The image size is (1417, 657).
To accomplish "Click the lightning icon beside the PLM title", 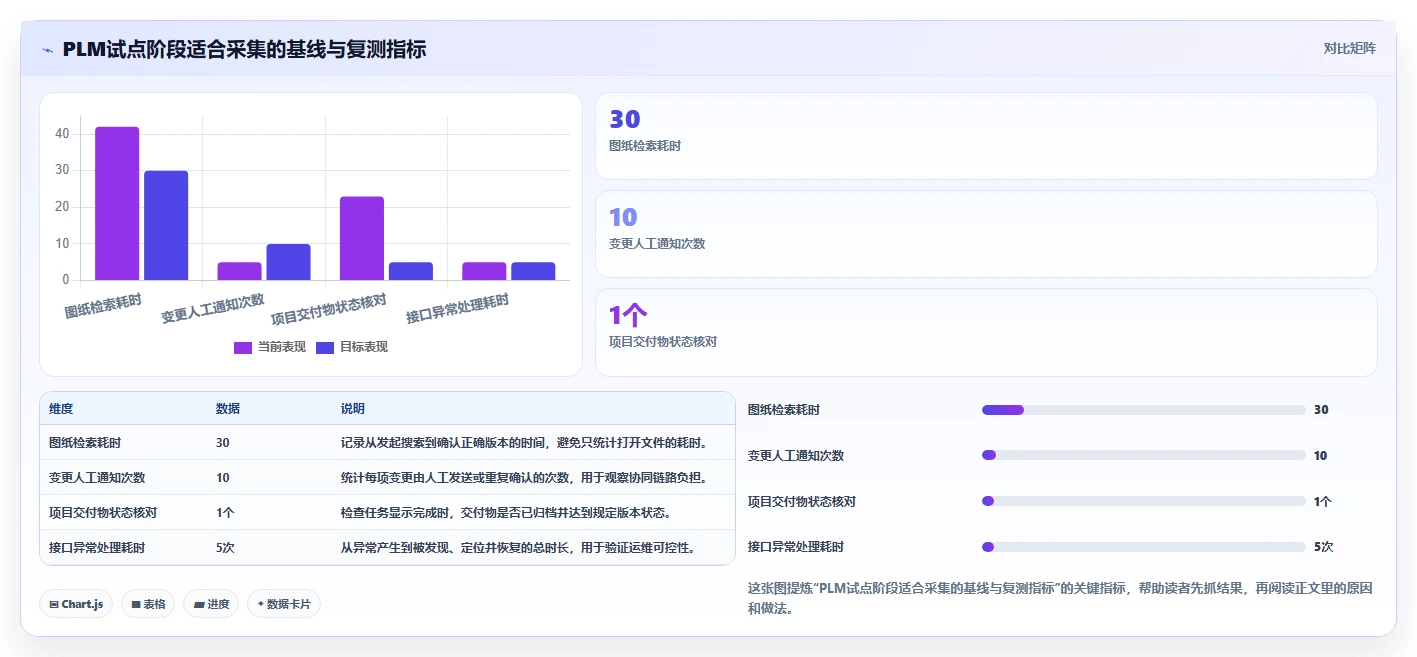I will tap(47, 49).
